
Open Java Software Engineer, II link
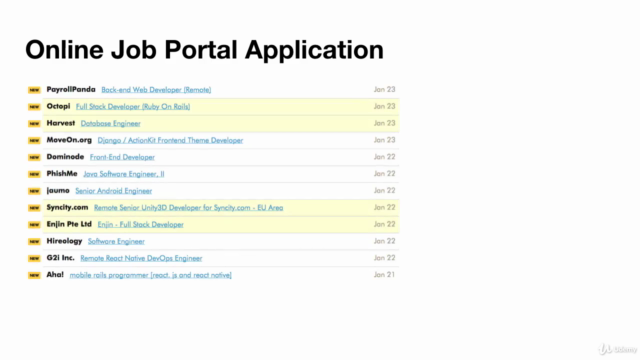tap(124, 174)
